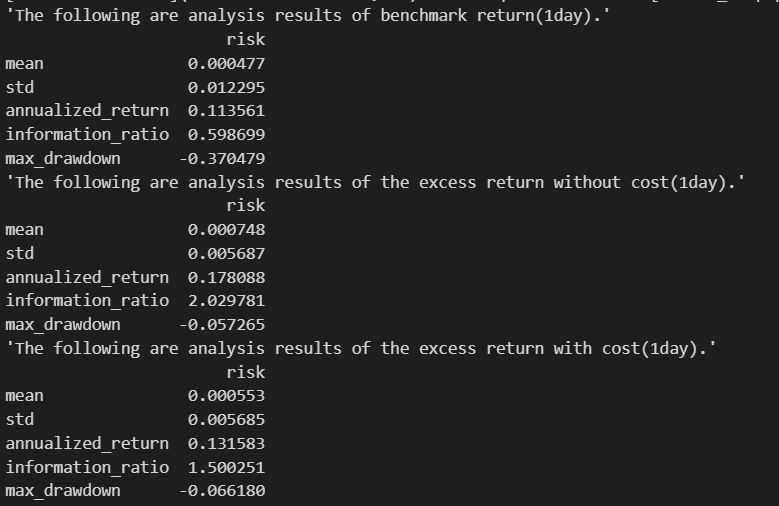The width and height of the screenshot is (779, 506).
Task: Select the benchmark mean value 0.000477
Action: 227,64
